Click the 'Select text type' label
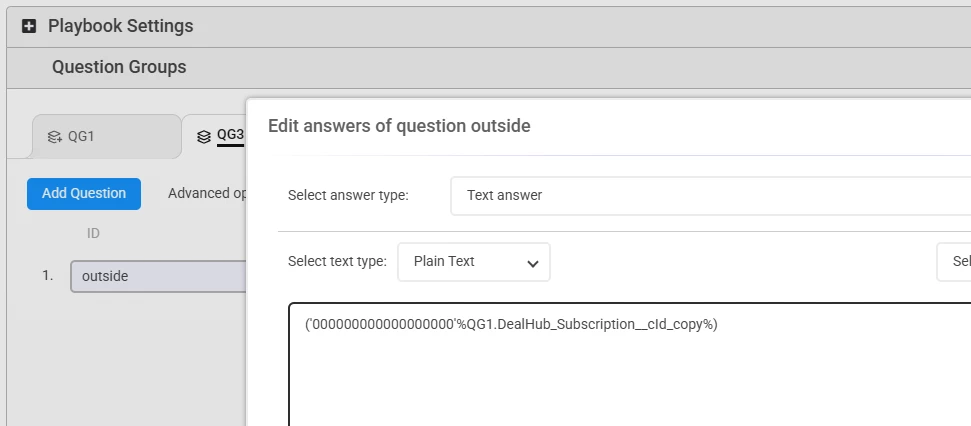The width and height of the screenshot is (971, 426). (x=337, y=261)
